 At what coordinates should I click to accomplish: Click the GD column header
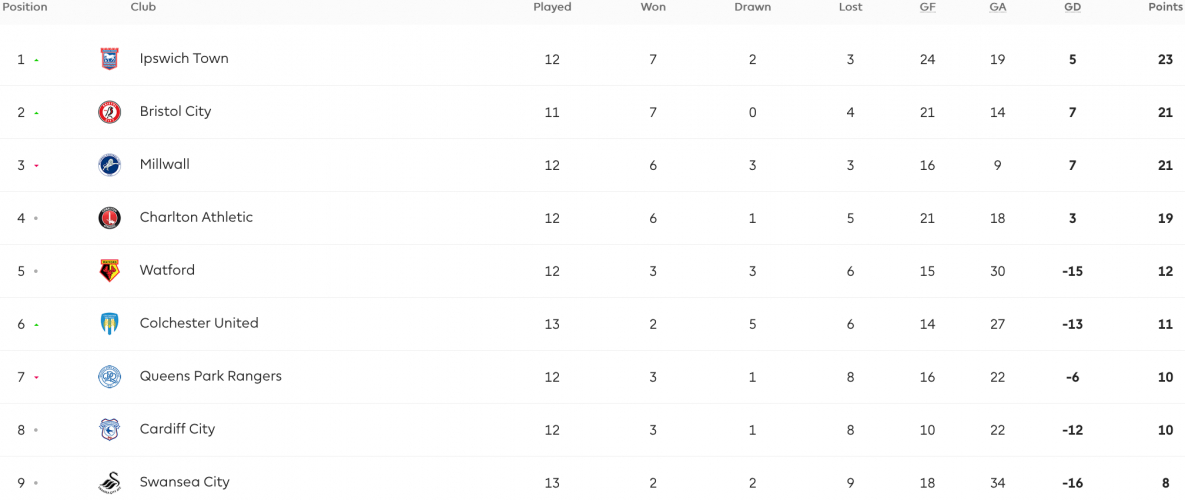1072,7
